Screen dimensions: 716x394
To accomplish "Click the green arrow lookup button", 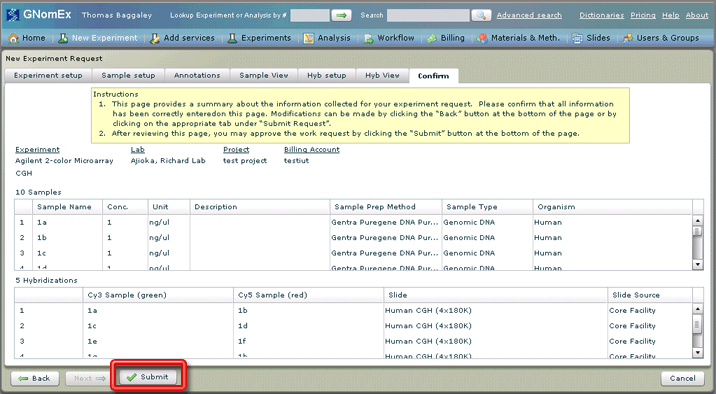I will pos(342,16).
